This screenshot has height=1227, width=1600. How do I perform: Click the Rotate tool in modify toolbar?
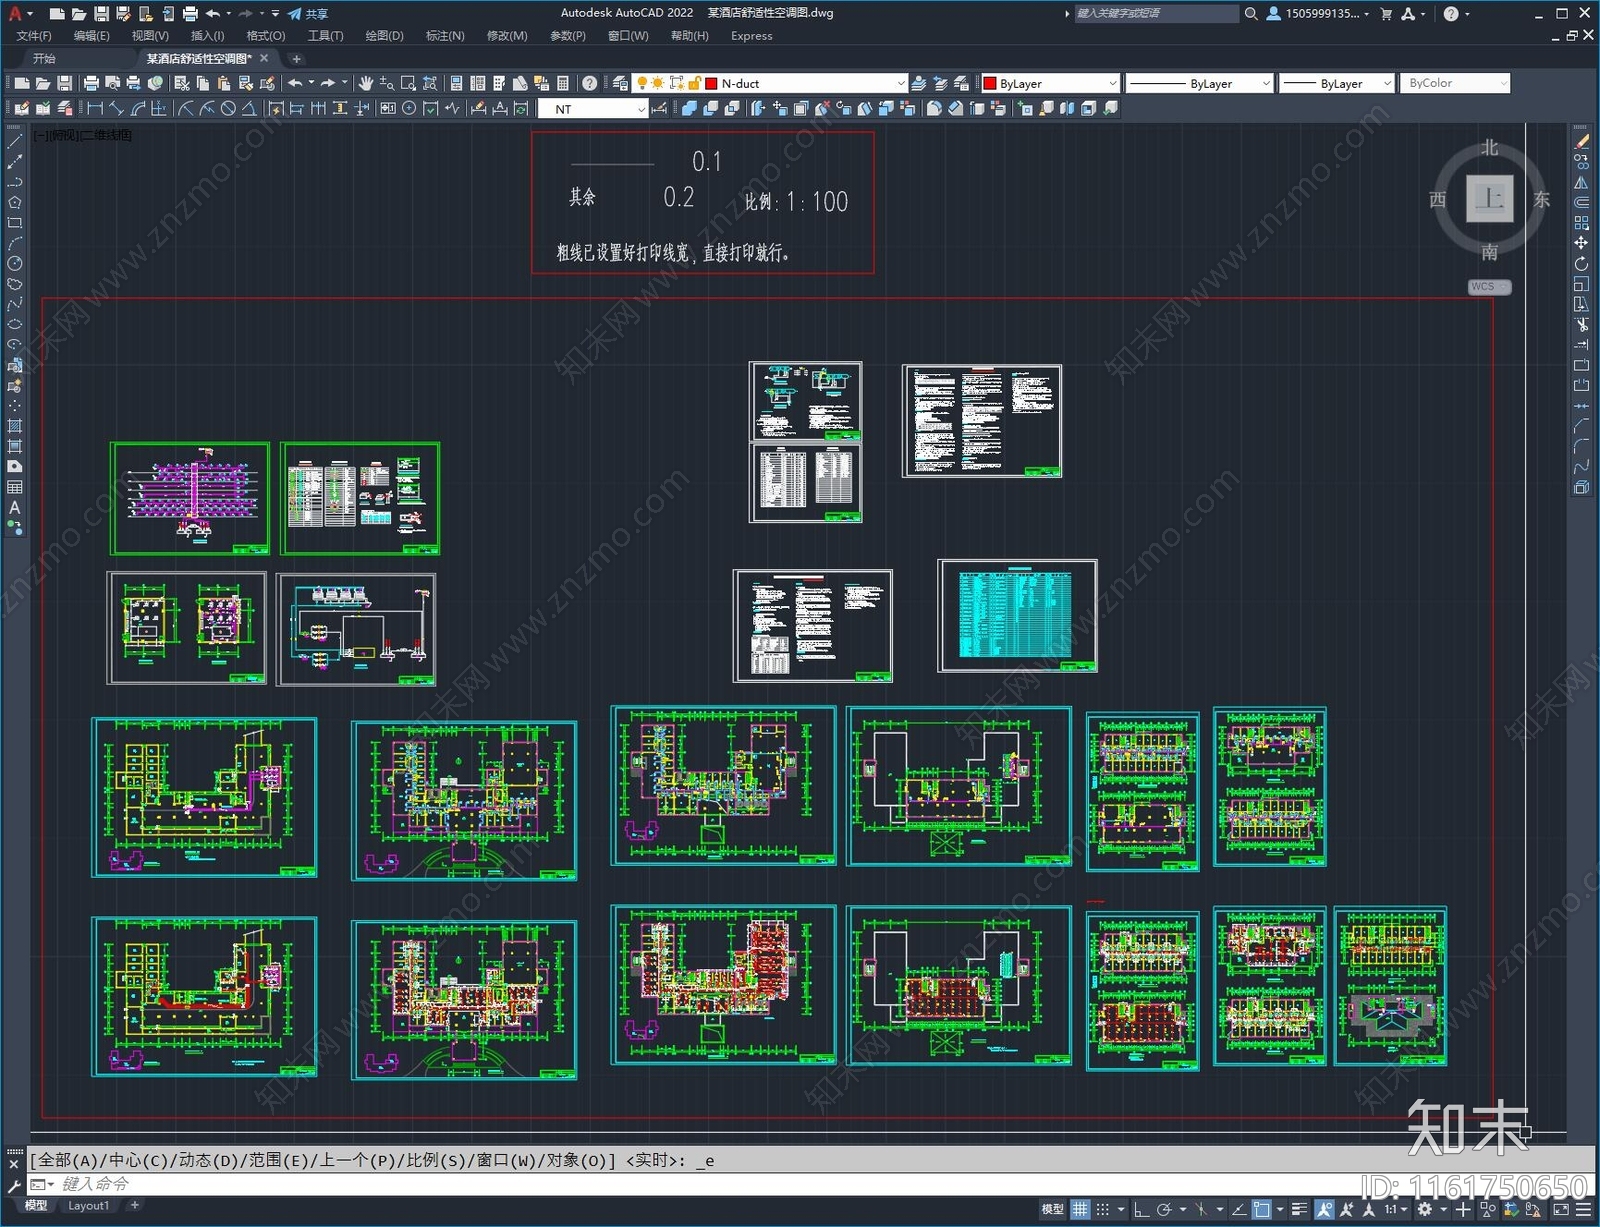pos(1581,264)
